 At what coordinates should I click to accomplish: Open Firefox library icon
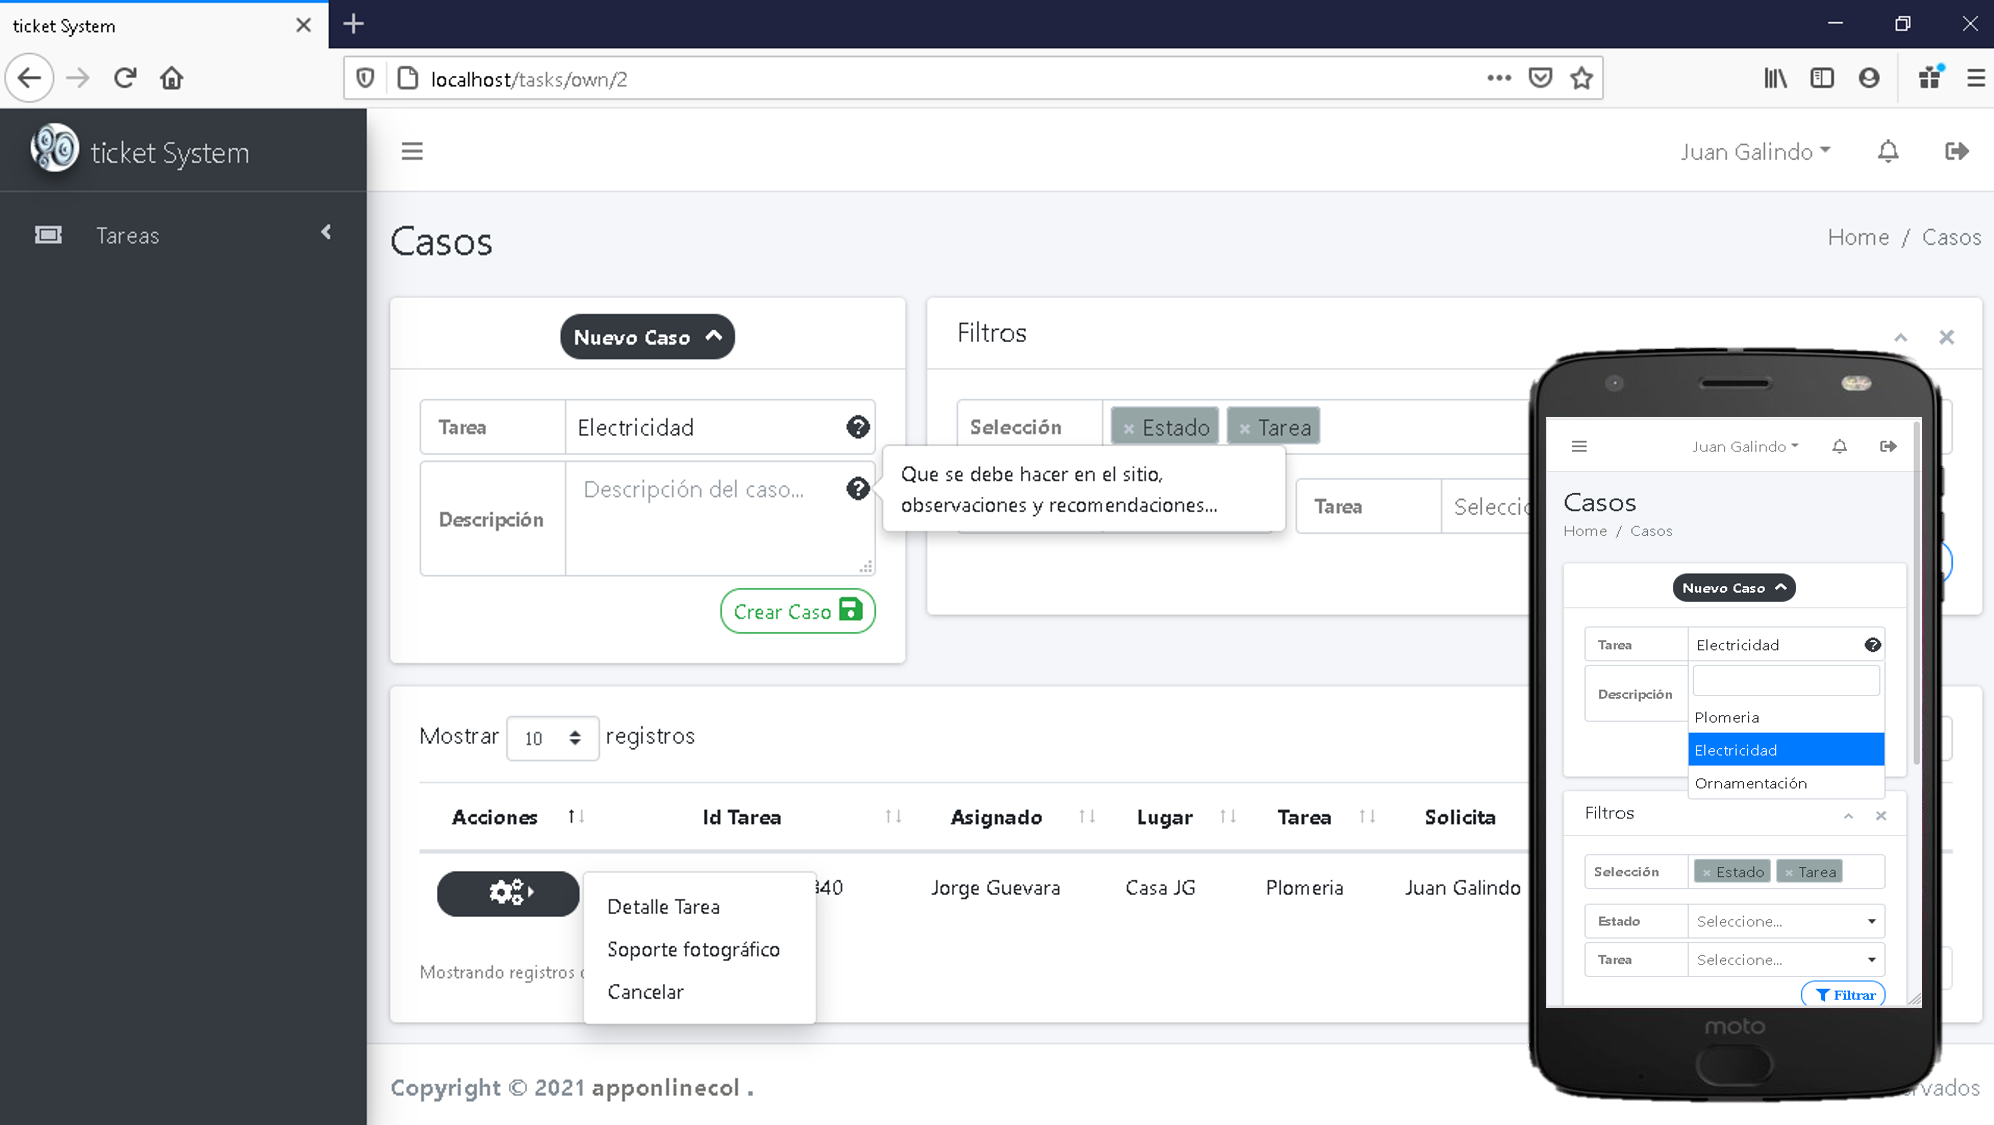click(1775, 78)
